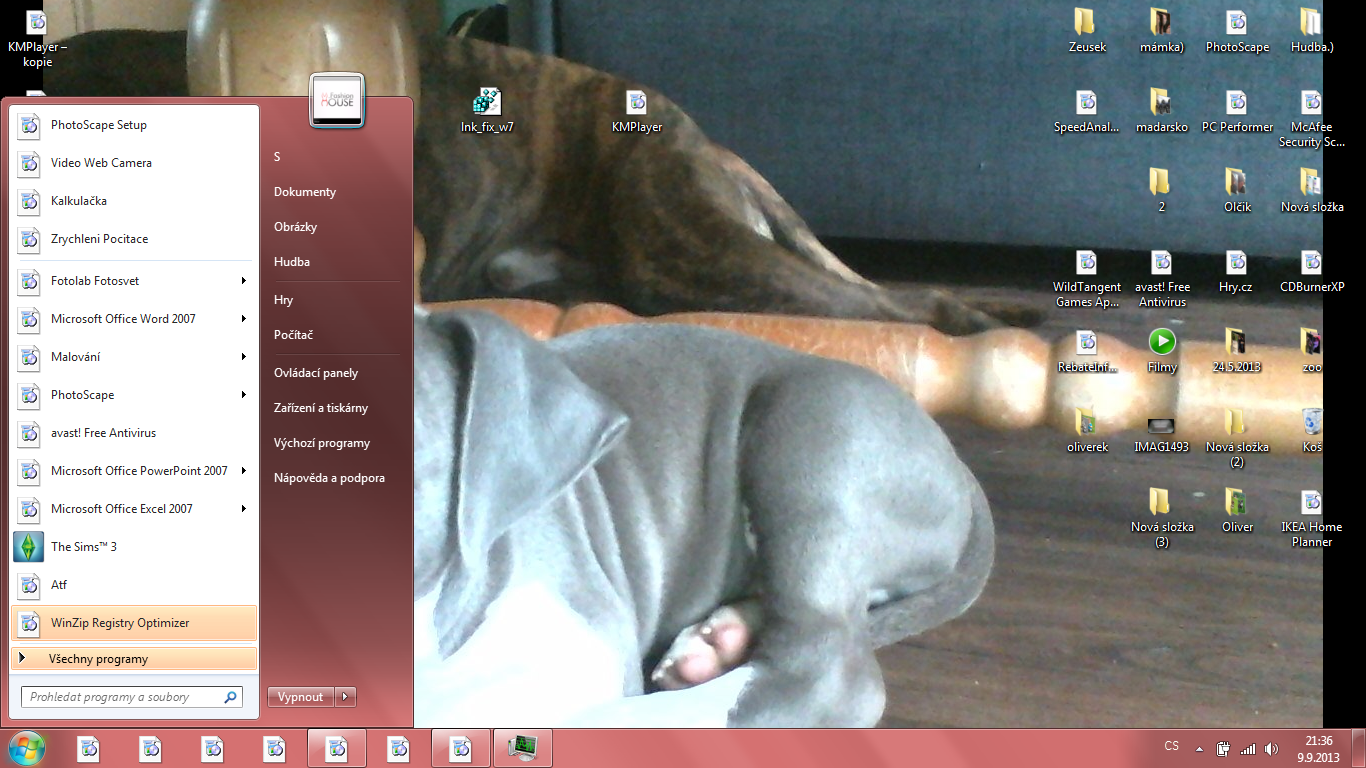Expand PowerPoint 2007 recent files arrow

tap(243, 471)
